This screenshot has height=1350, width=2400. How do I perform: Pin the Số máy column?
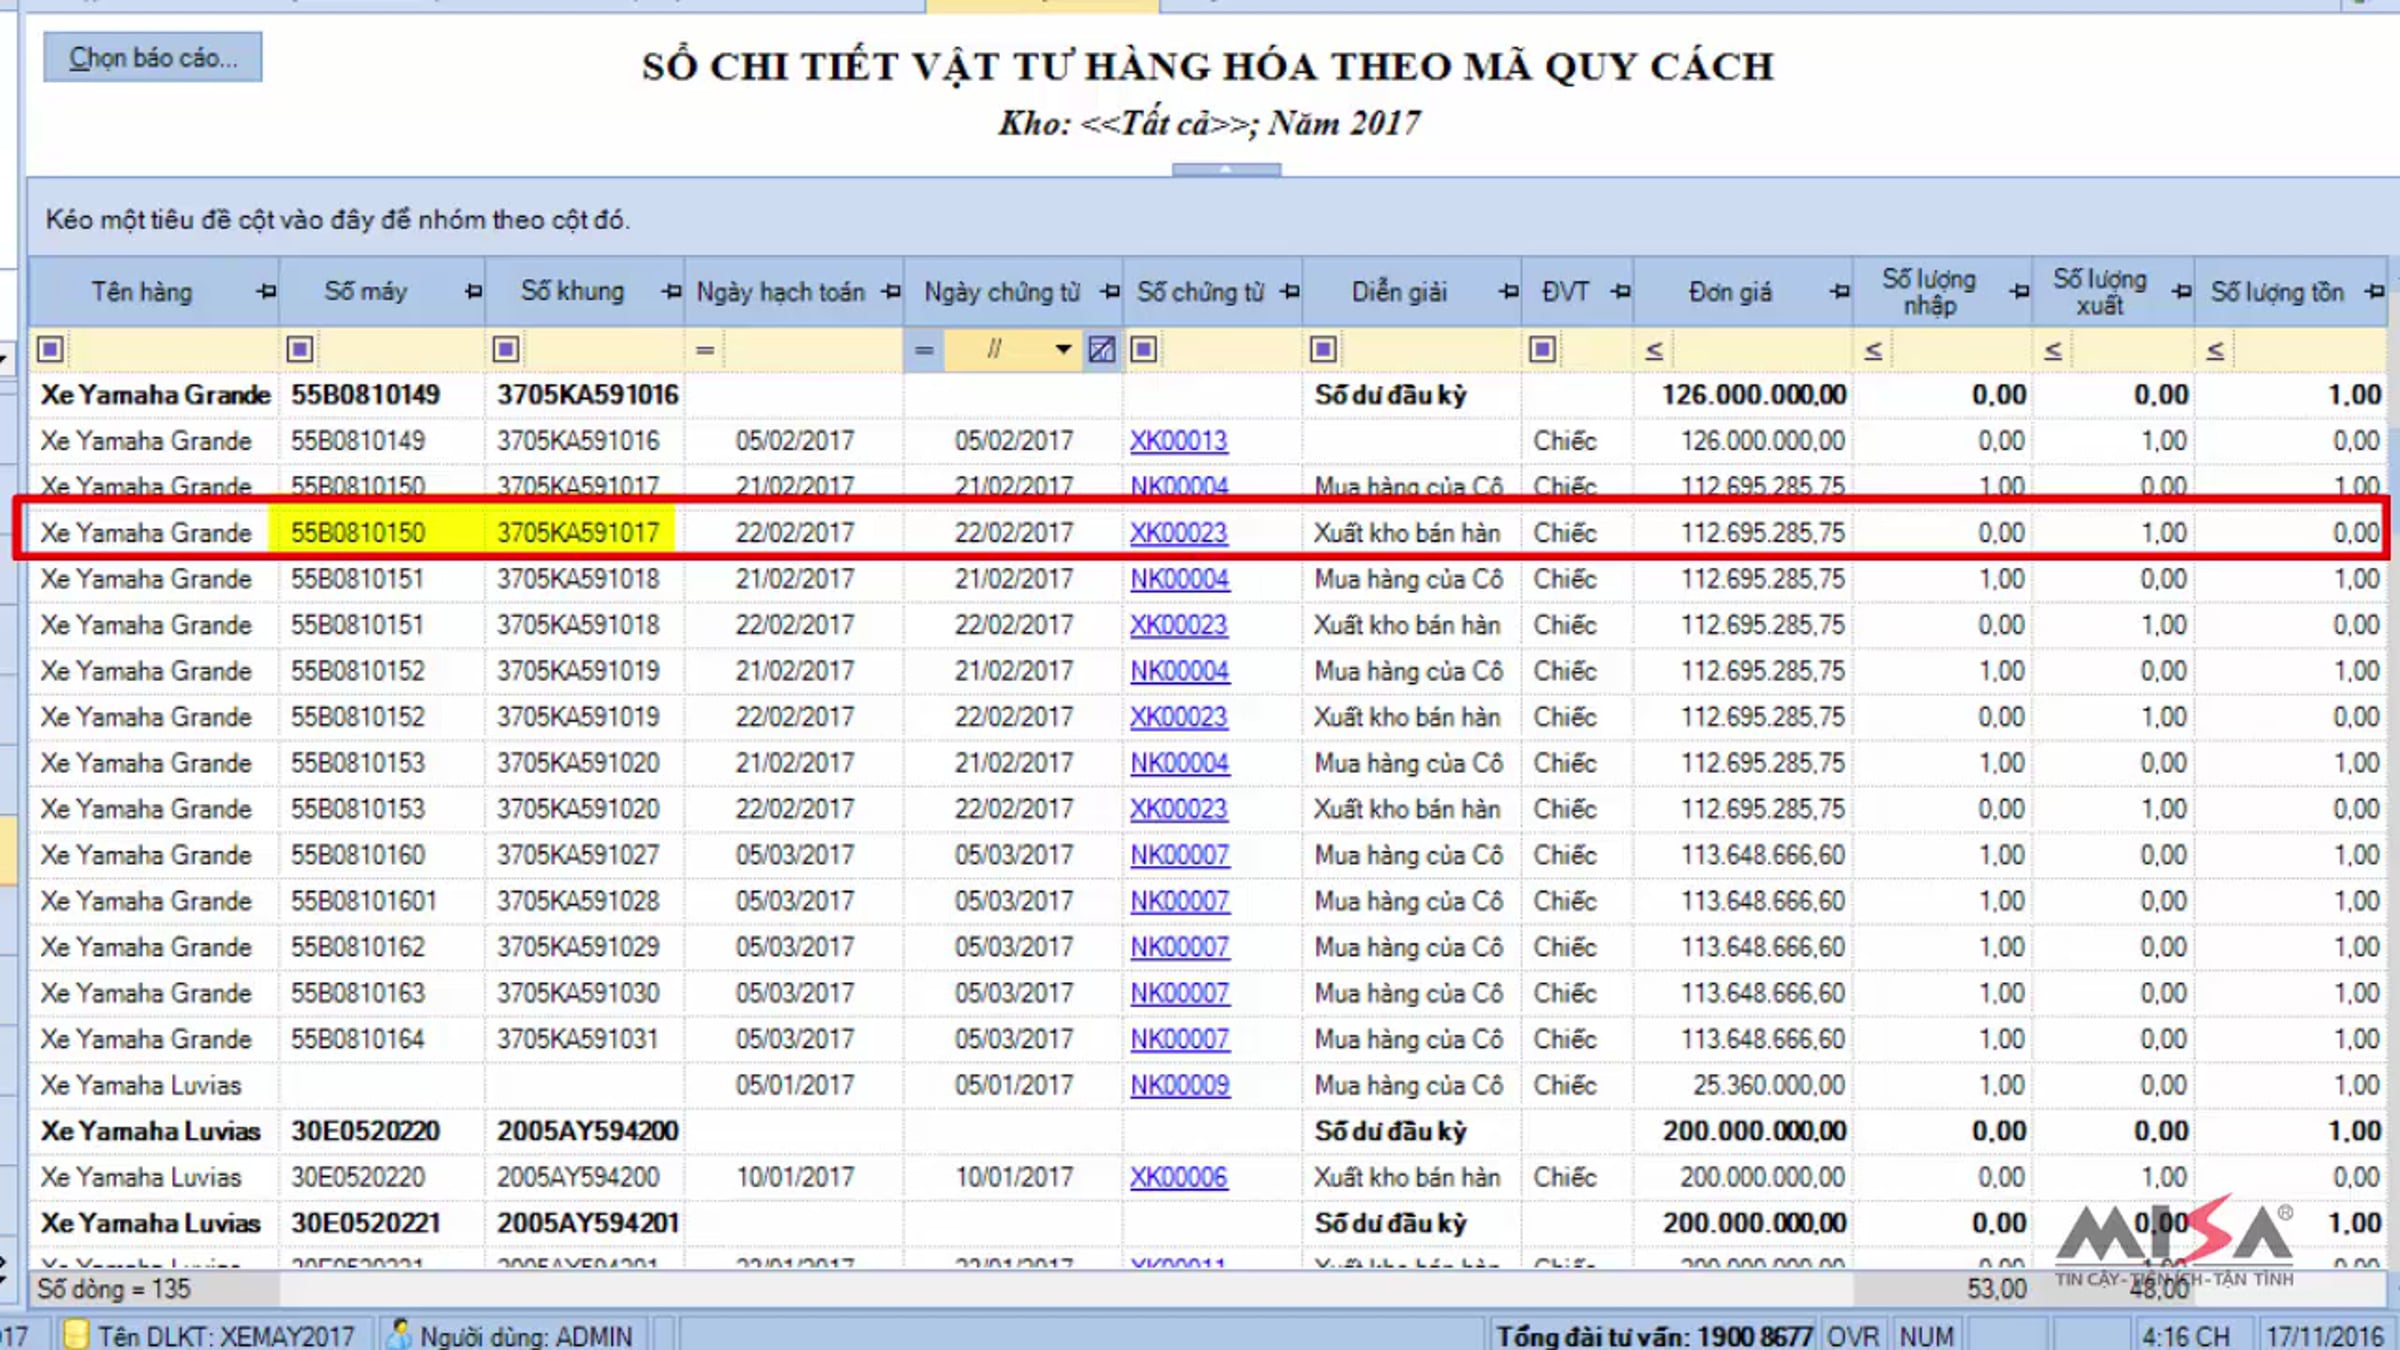pos(473,292)
